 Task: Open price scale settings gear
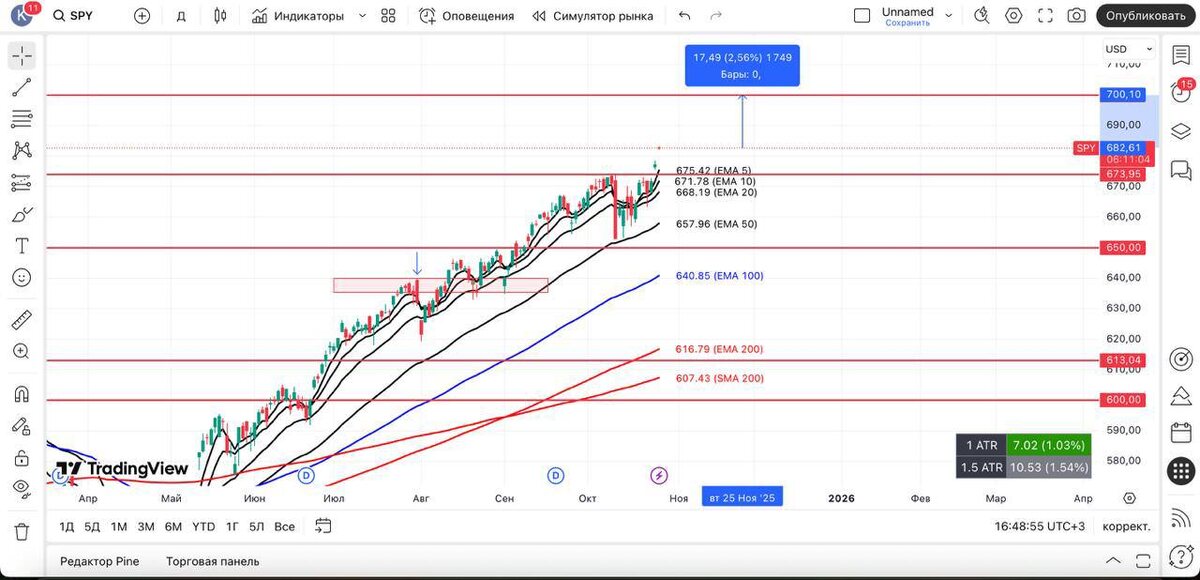pos(1129,497)
